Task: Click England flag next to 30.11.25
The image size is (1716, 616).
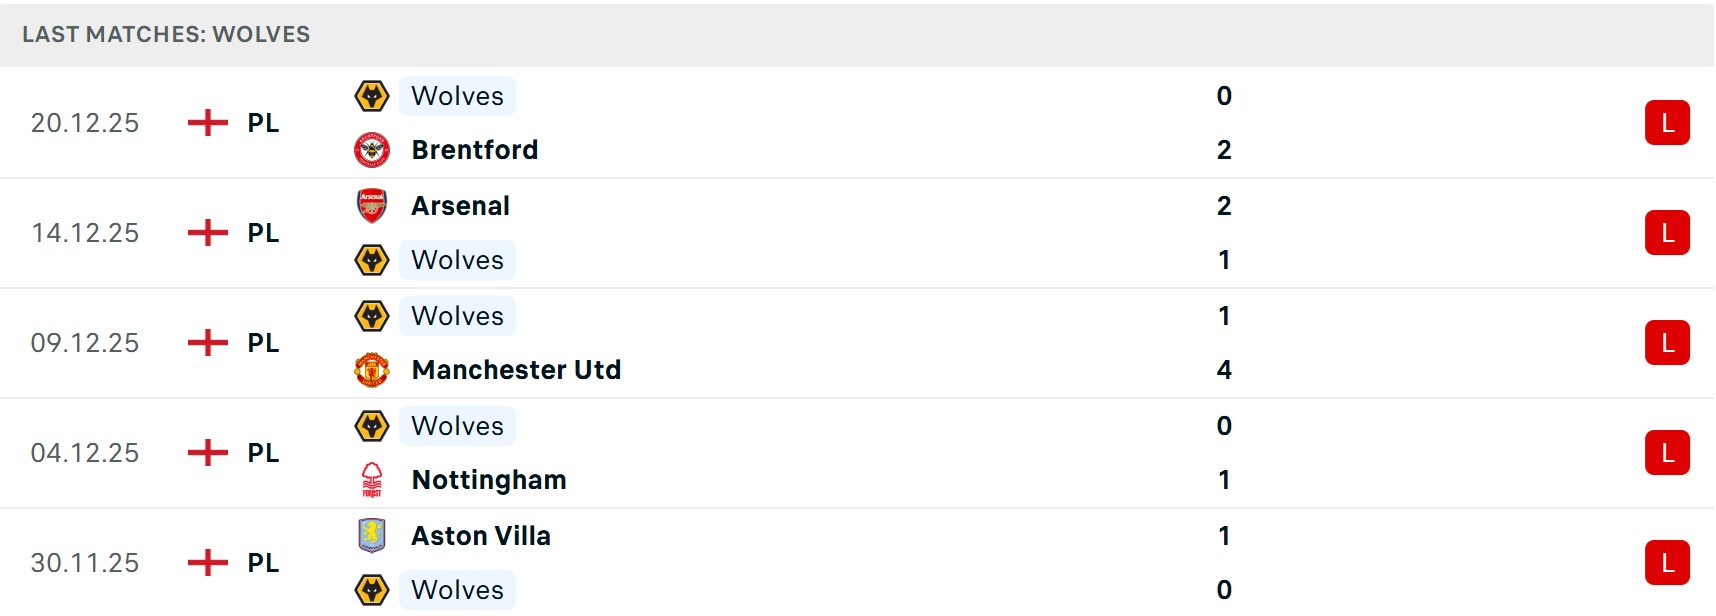Action: (x=208, y=563)
